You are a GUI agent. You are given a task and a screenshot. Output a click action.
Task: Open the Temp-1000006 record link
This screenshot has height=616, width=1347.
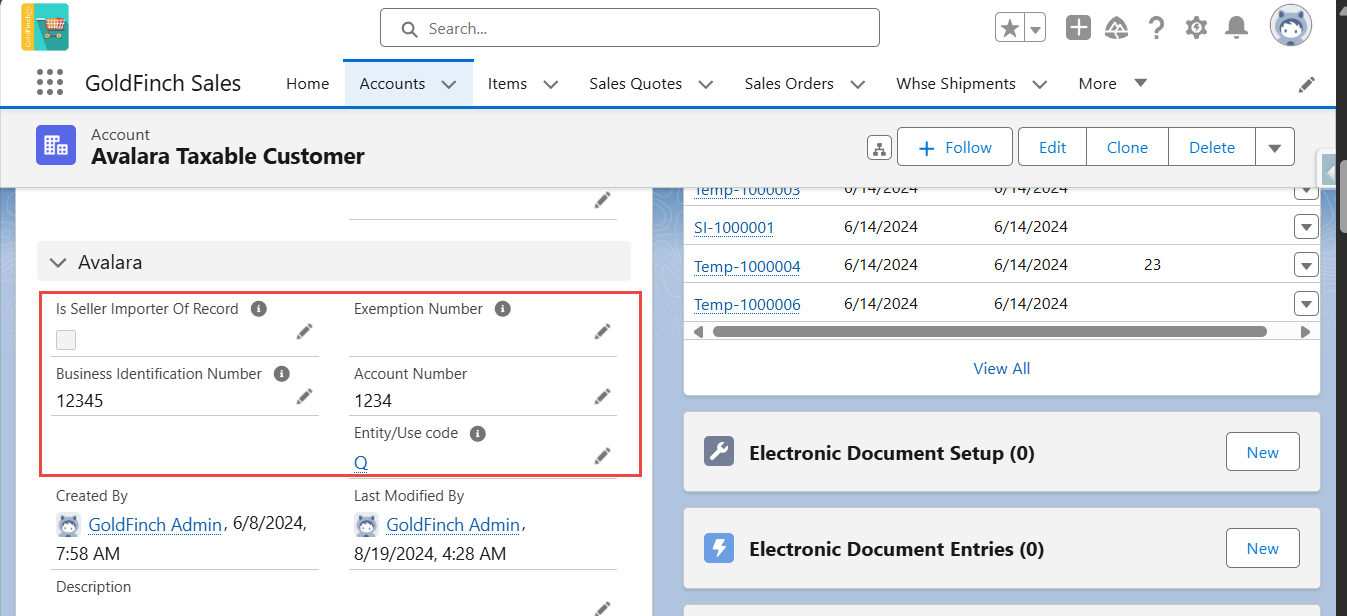(x=747, y=304)
